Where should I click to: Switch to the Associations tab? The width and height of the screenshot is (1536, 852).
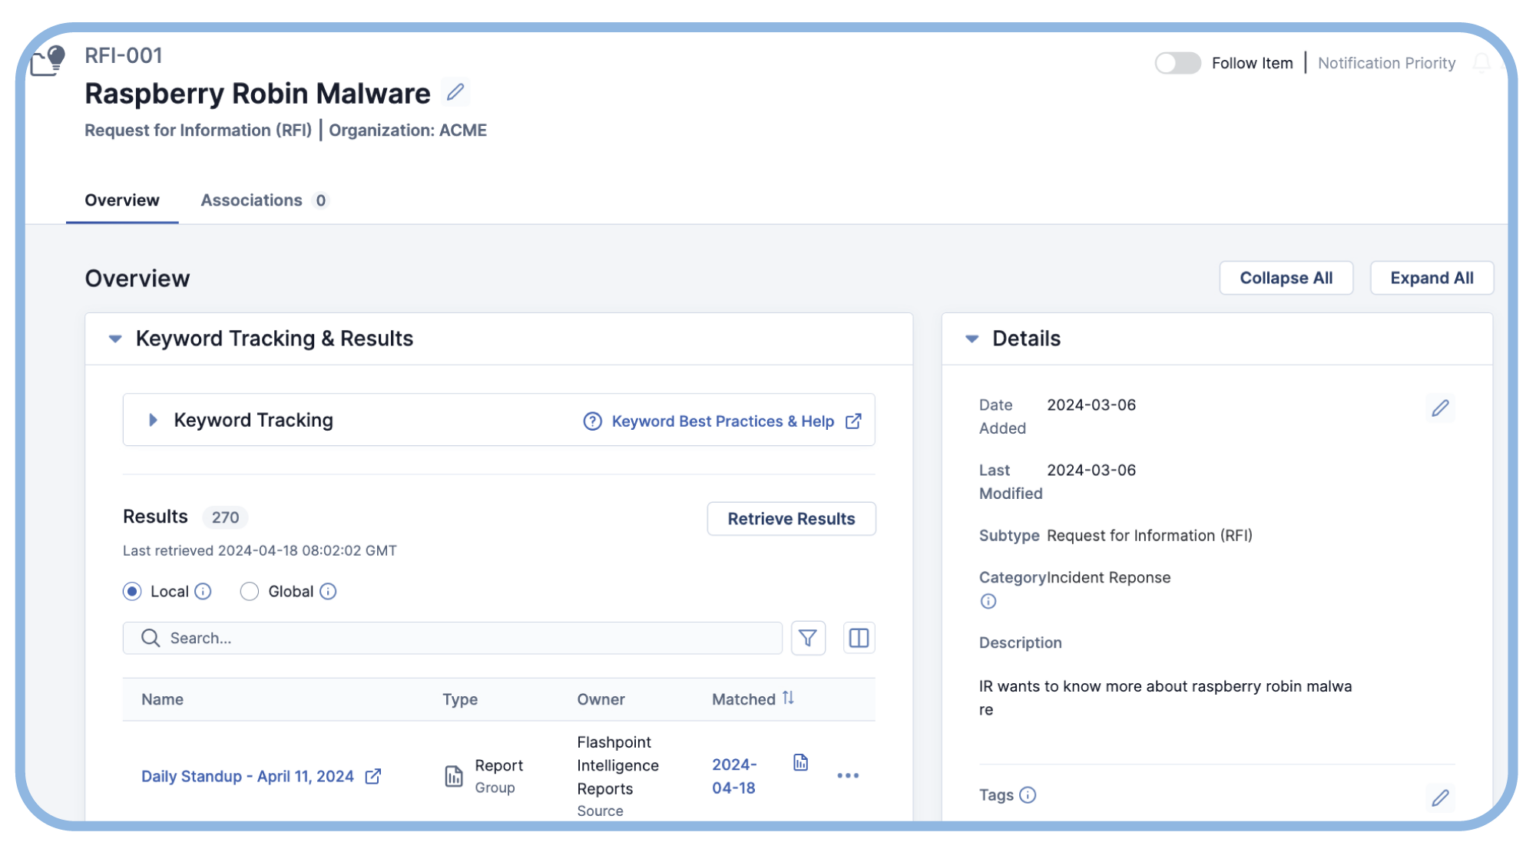pos(252,200)
